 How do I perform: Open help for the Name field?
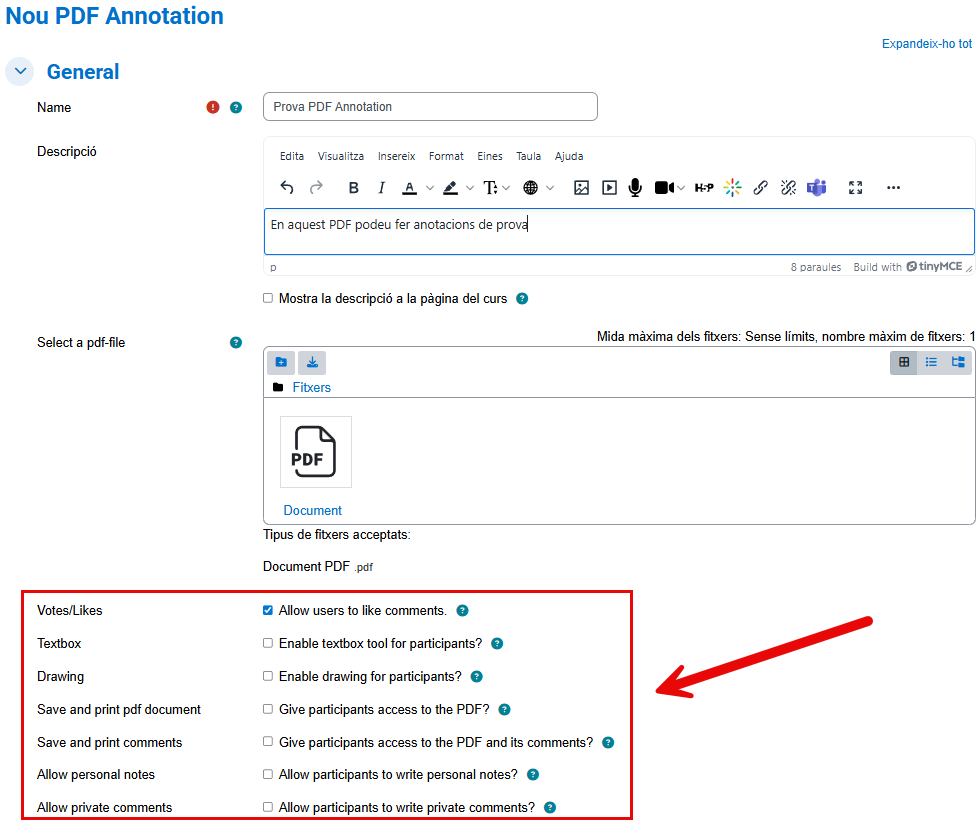tap(236, 107)
